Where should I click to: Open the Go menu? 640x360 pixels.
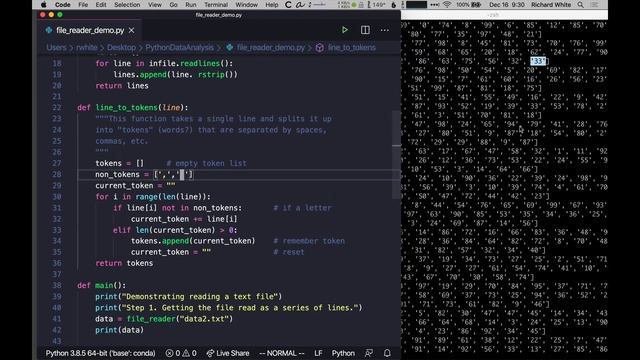point(173,5)
